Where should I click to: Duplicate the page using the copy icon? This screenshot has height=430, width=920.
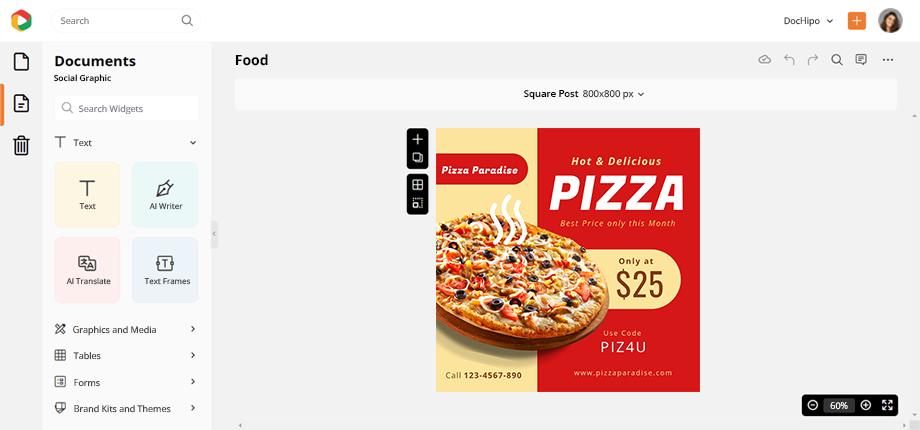[417, 157]
